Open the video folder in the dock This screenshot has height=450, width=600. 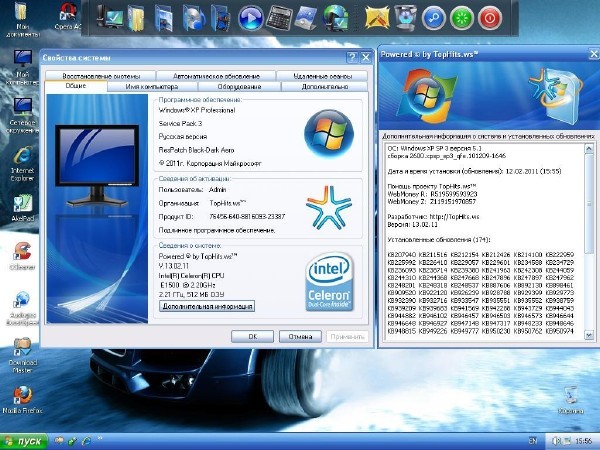221,18
